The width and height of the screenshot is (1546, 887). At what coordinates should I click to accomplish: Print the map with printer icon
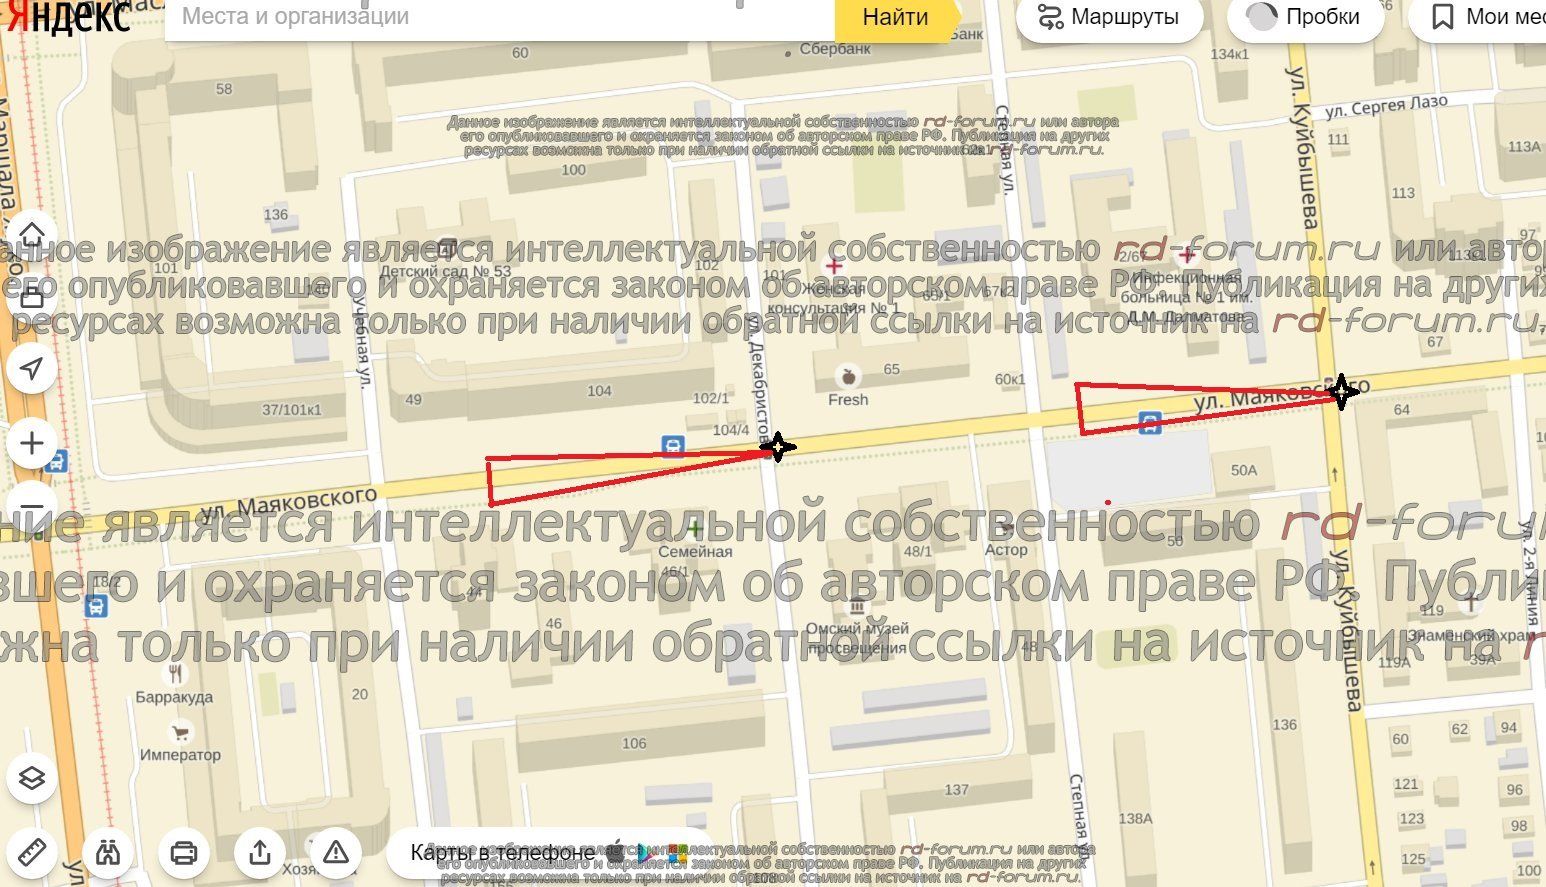click(x=184, y=852)
